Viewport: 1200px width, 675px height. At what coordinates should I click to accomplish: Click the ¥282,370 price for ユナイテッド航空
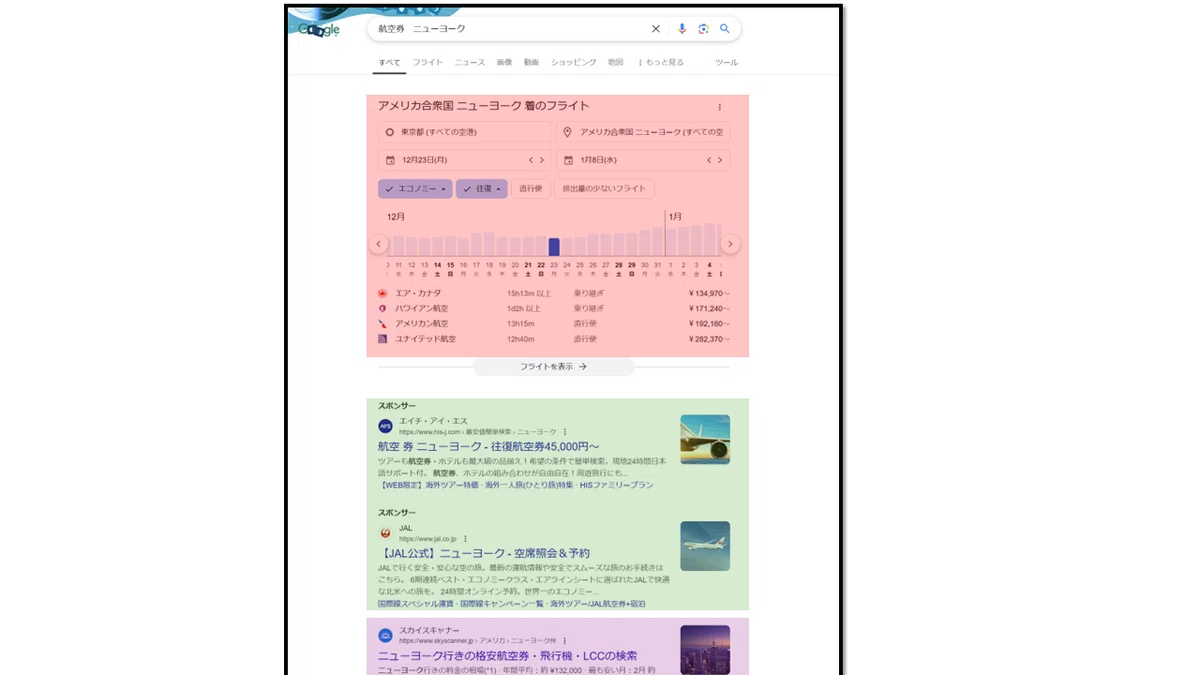(x=709, y=339)
